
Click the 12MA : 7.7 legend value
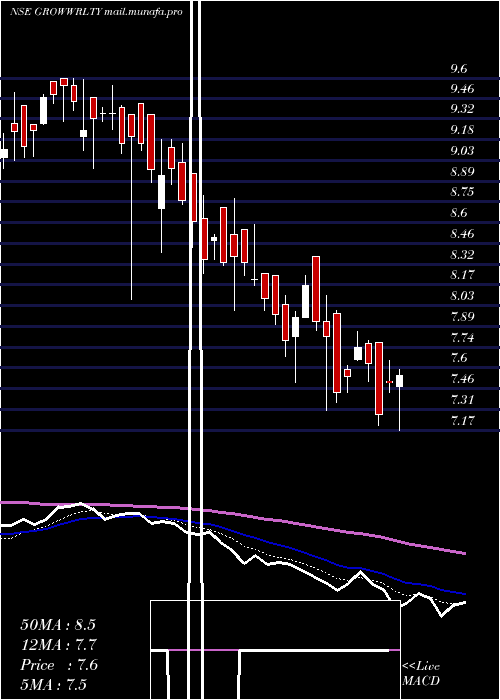tap(58, 645)
